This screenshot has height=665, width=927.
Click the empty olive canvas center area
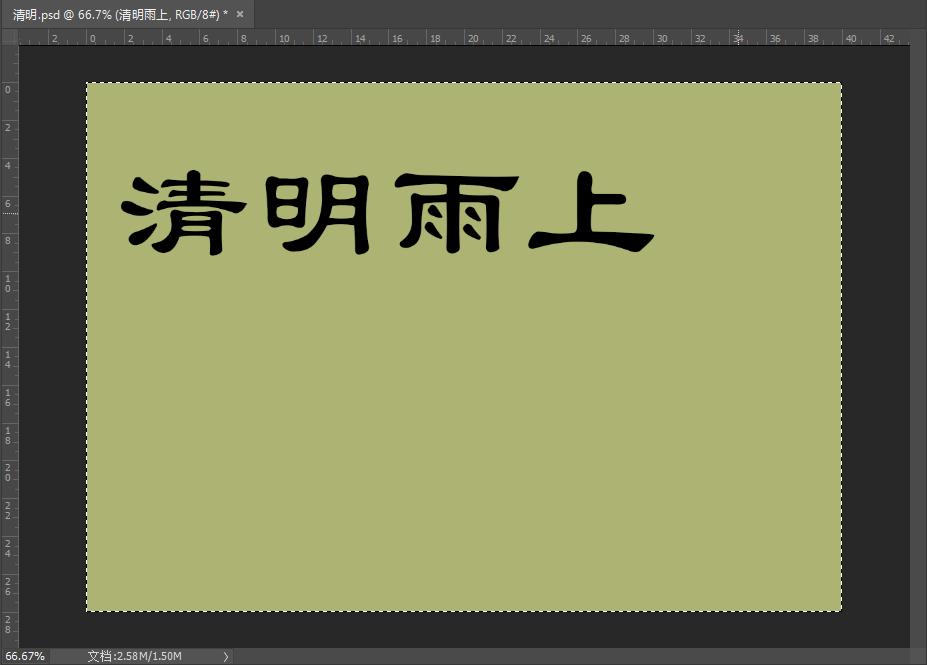coord(463,420)
